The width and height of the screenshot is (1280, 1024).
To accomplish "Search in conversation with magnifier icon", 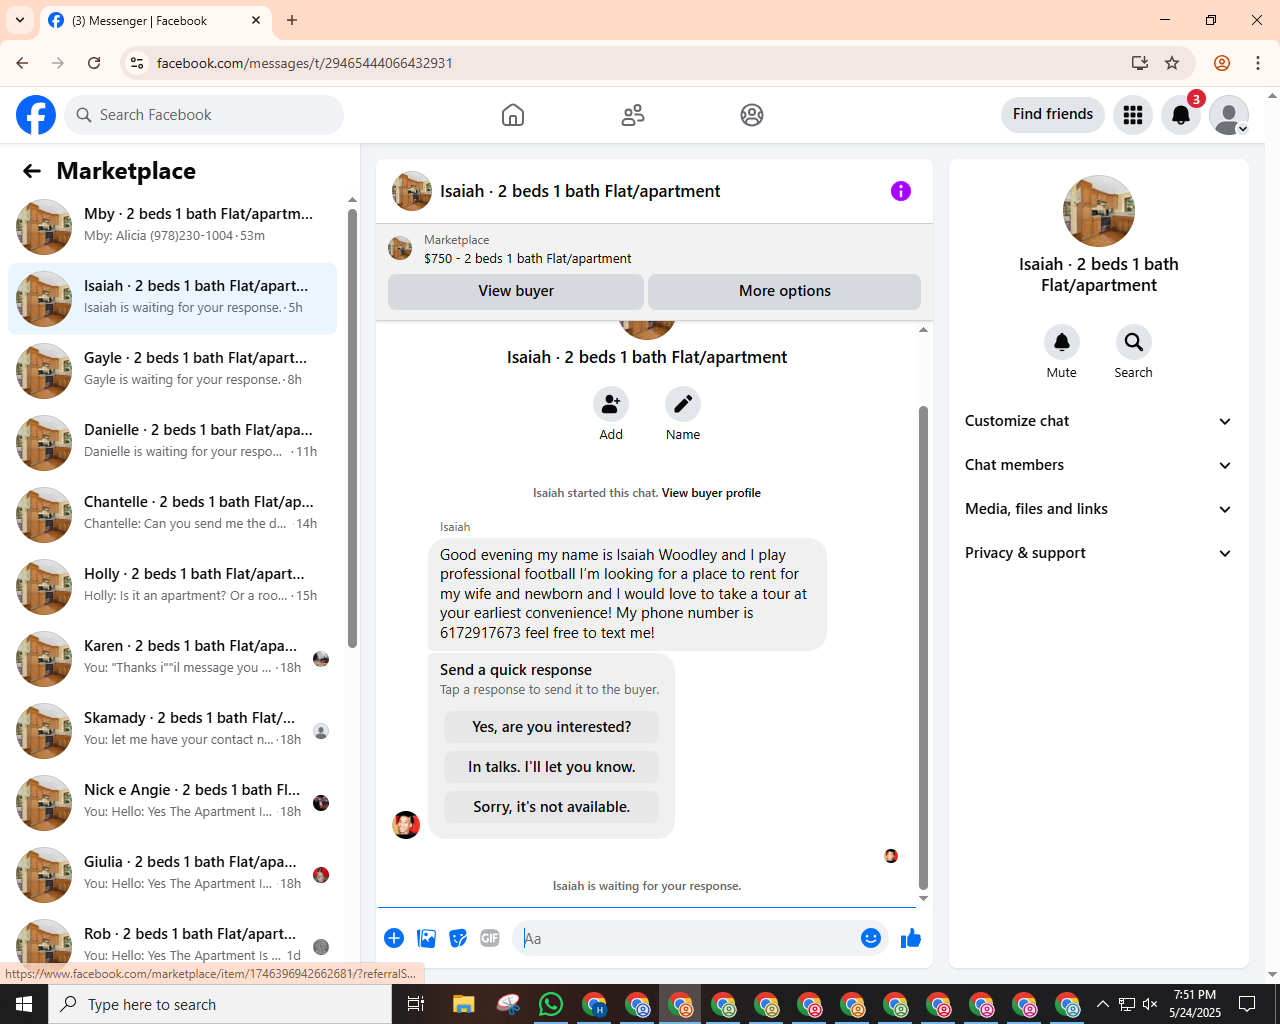I will [x=1134, y=342].
